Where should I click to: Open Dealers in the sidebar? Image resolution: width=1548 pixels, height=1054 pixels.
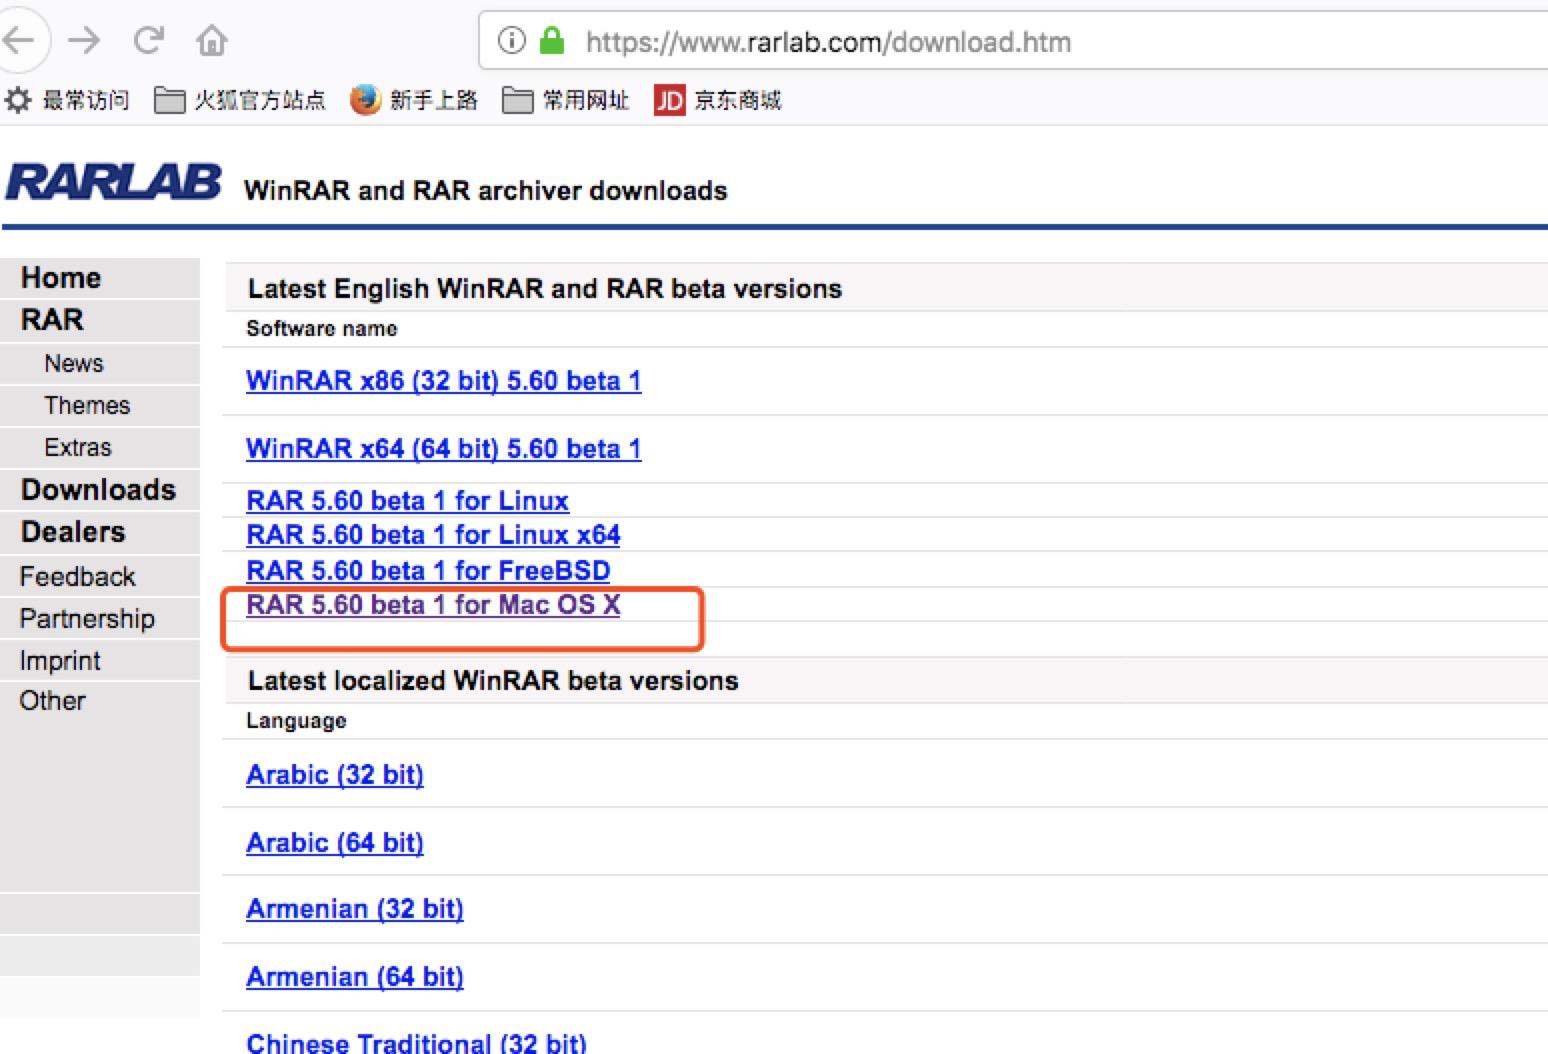[x=73, y=532]
